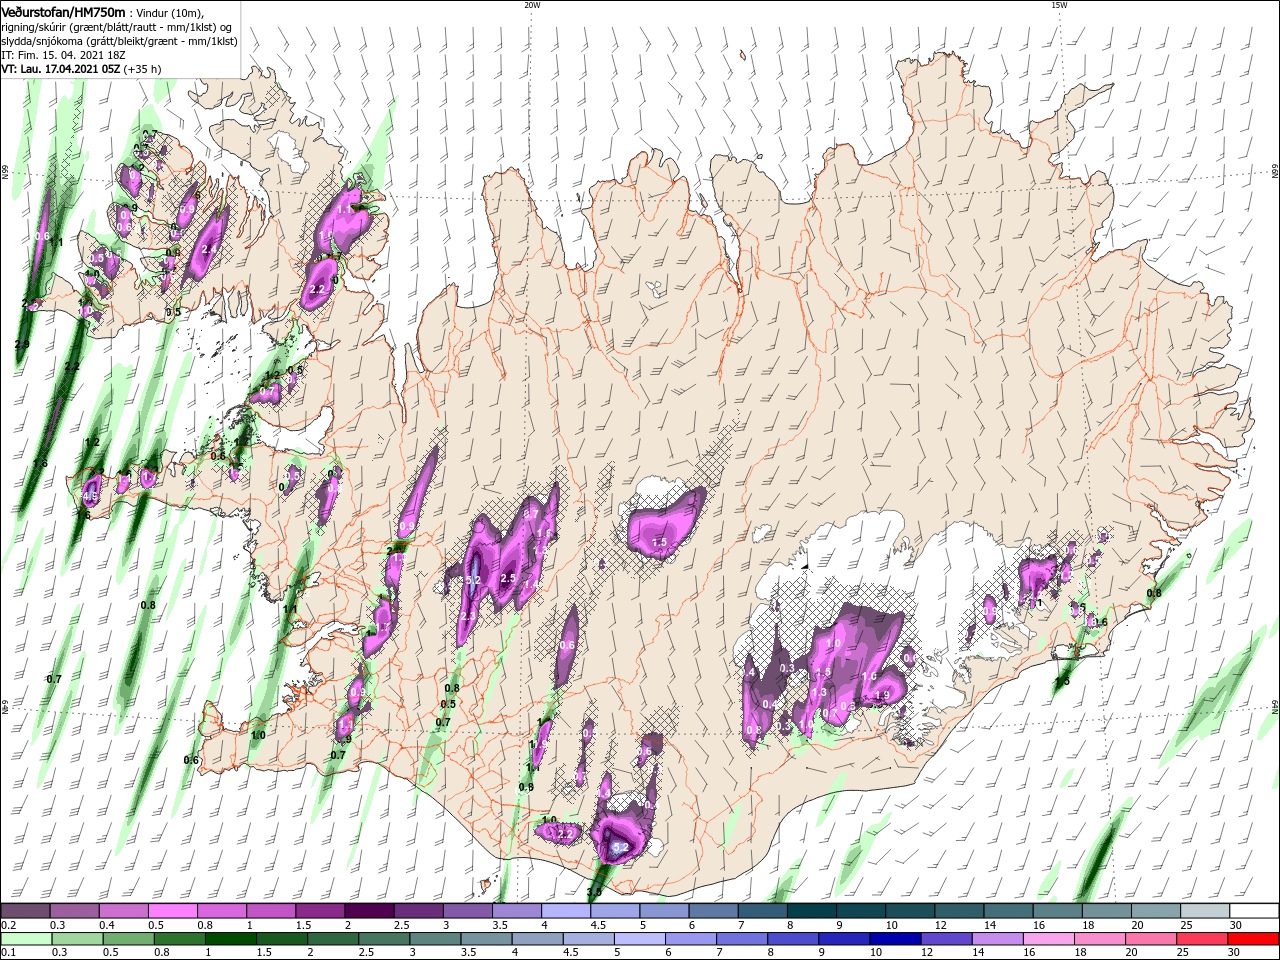This screenshot has height=960, width=1280.
Task: Pick the bottom-row legend swatch starting at 6
Action: click(691, 939)
